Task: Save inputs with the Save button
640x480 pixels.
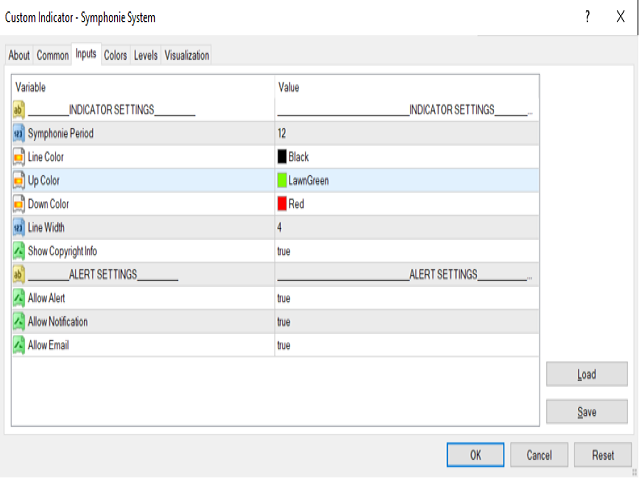Action: [587, 411]
